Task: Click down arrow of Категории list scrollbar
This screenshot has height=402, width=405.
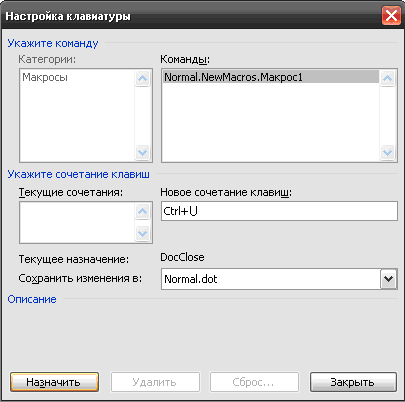Action: click(143, 153)
